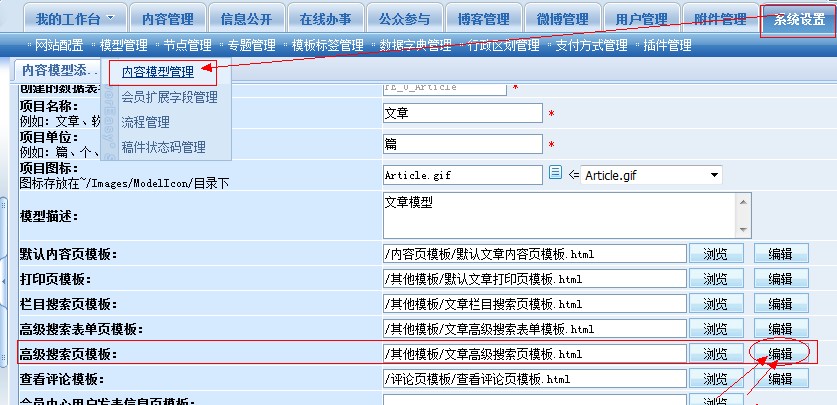Click 模型管理 in the sub-navigation bar
The height and width of the screenshot is (405, 837).
pyautogui.click(x=123, y=45)
